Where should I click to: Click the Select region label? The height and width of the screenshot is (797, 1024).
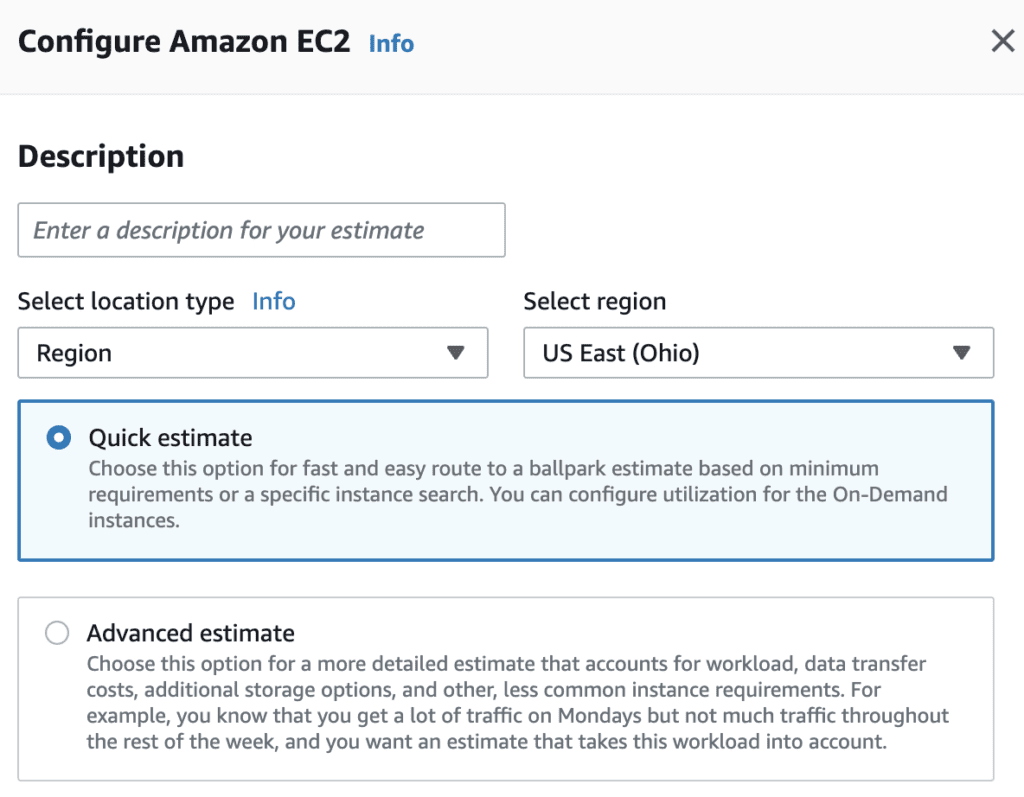click(595, 301)
